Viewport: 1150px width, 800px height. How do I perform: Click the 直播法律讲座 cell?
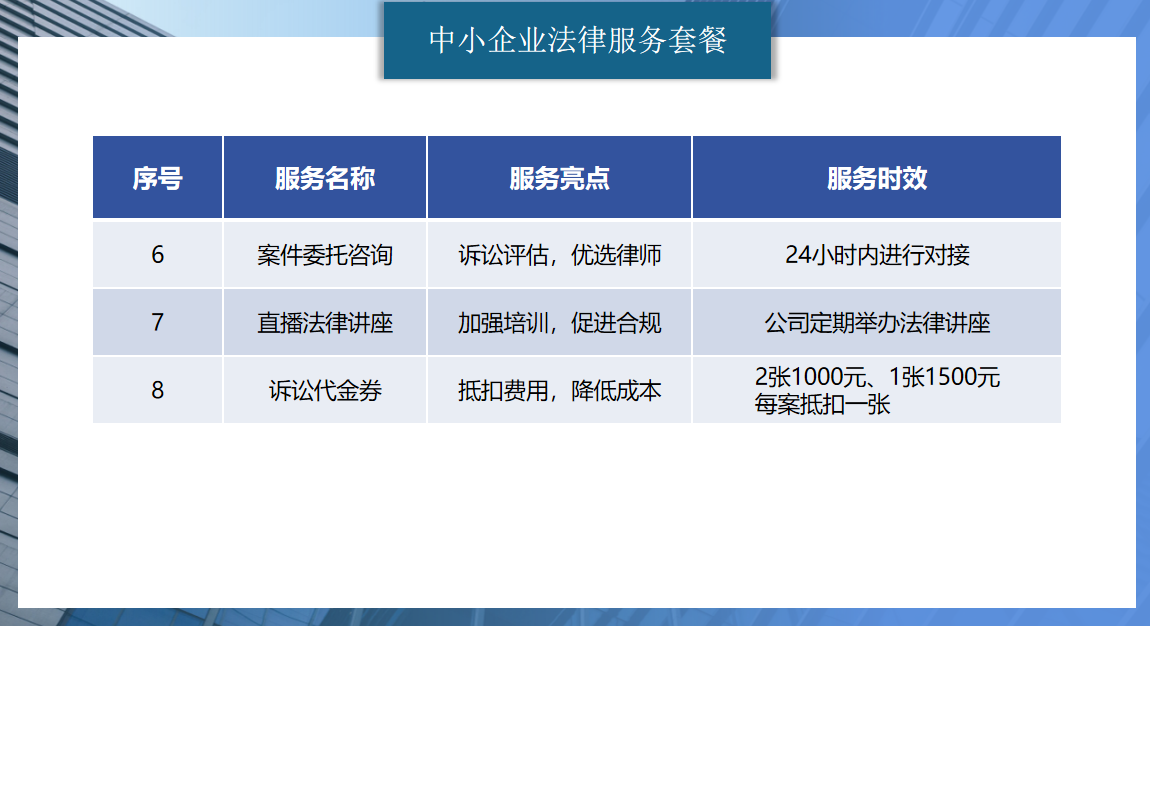tap(325, 322)
